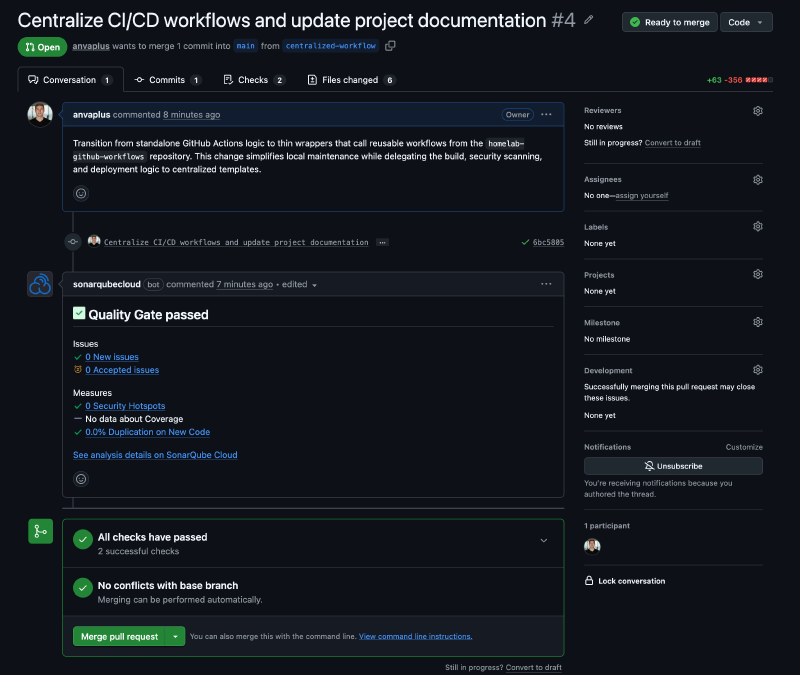Unsubscribe from thread notifications

pyautogui.click(x=673, y=466)
